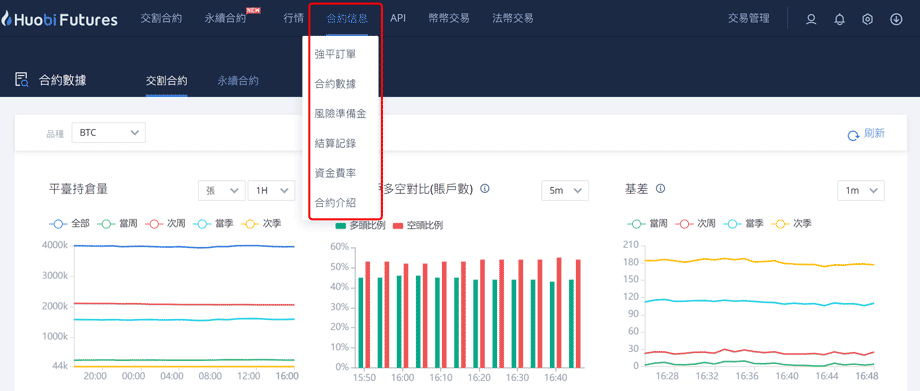Viewport: 920px width, 391px height.
Task: Click the 刷新 refresh icon
Action: click(853, 136)
